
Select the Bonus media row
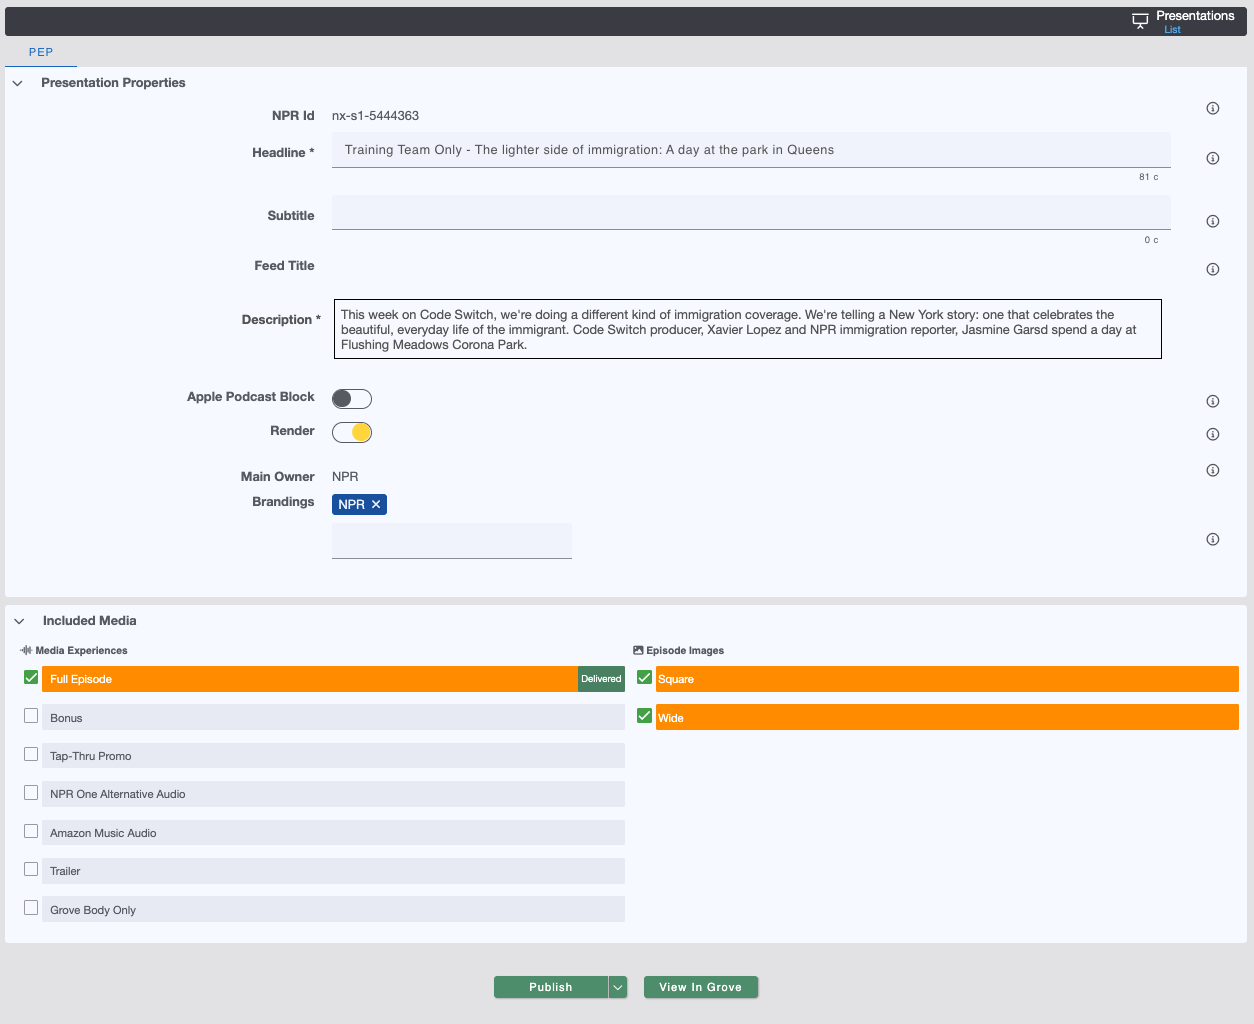point(333,717)
